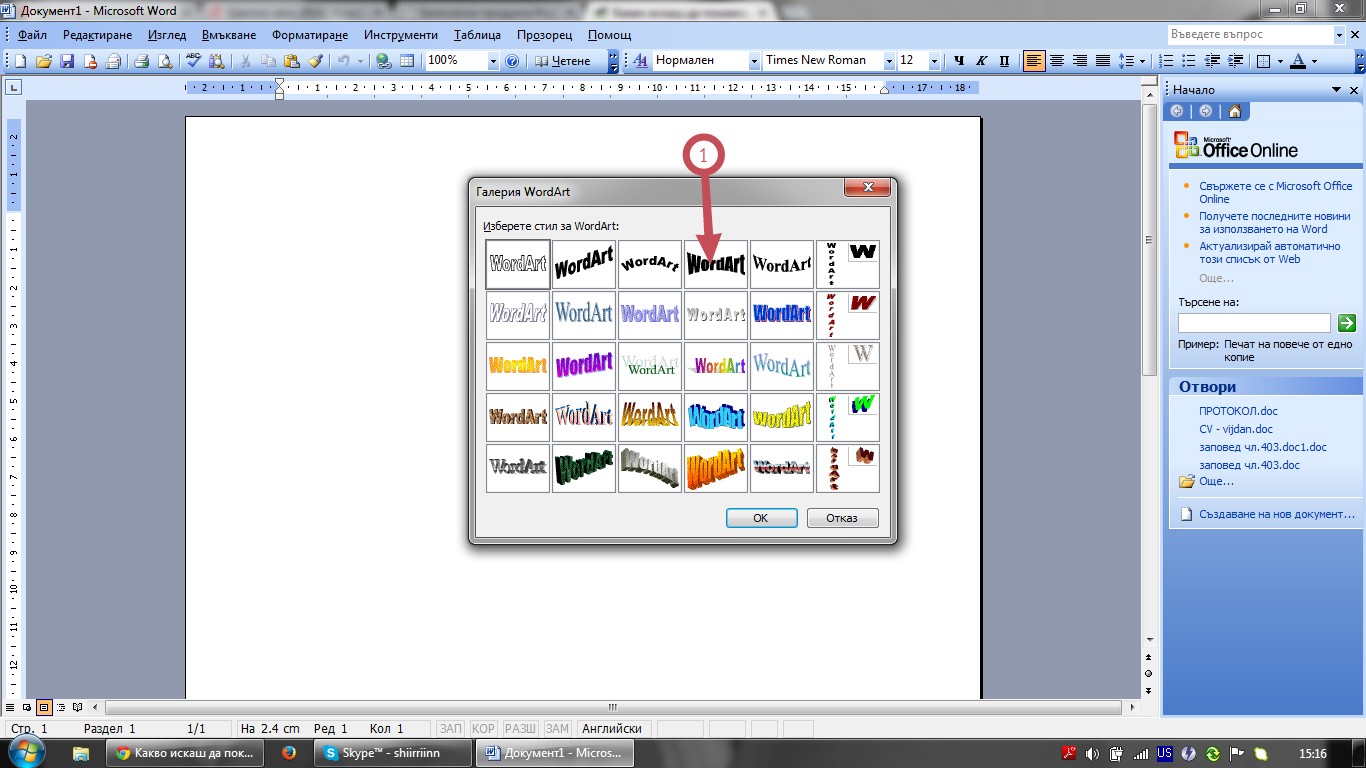Screen dimensions: 1366x768
Task: Open the Нормален style dropdown
Action: click(754, 61)
